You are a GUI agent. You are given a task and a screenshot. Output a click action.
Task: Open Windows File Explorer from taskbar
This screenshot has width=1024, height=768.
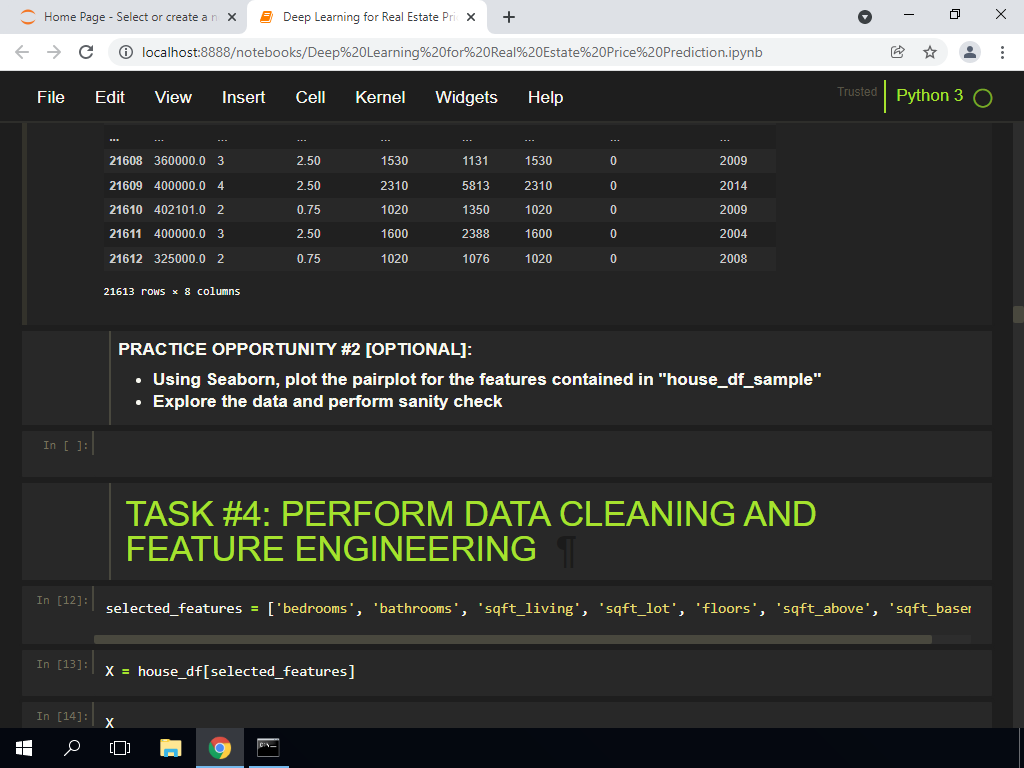pos(171,748)
